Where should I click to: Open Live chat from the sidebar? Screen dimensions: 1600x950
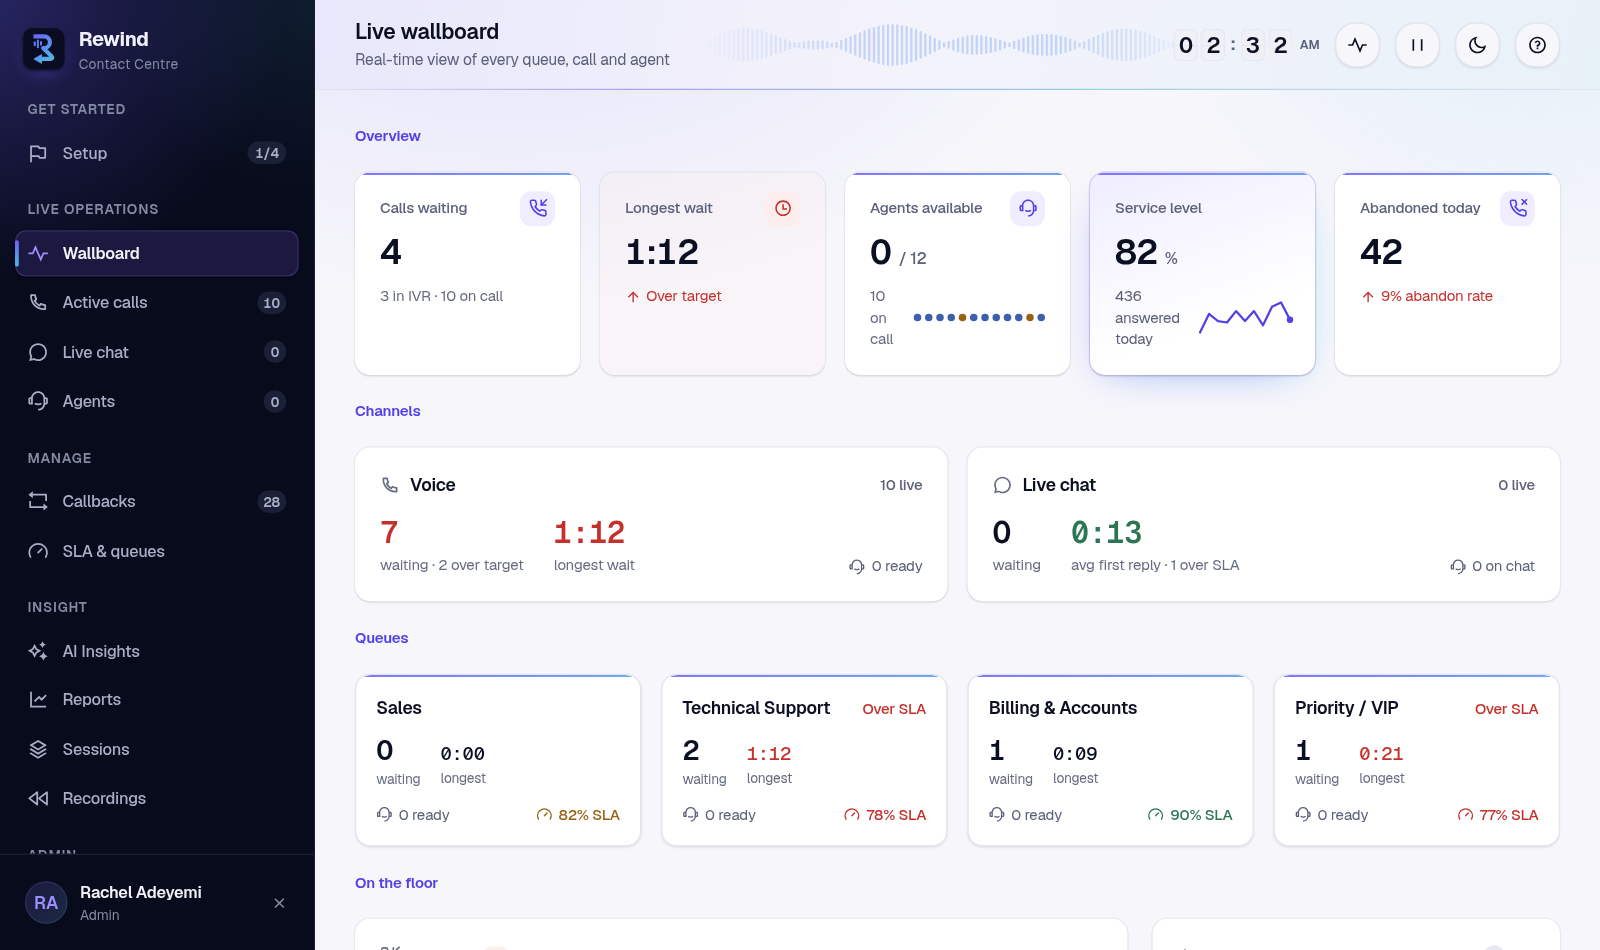[x=157, y=352]
